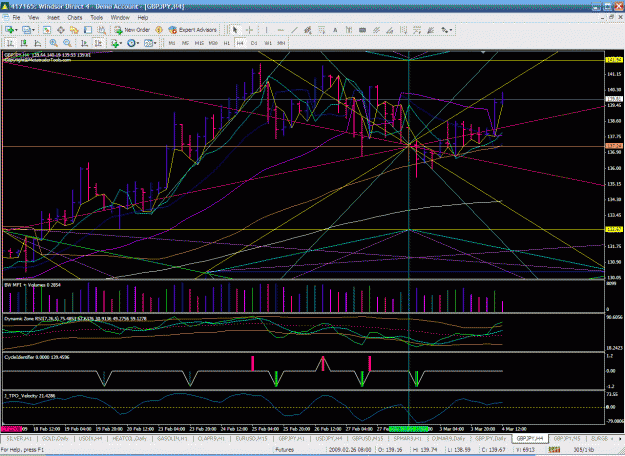Activate the standard cursor mode
Screen dimensions: 625x456
click(235, 30)
